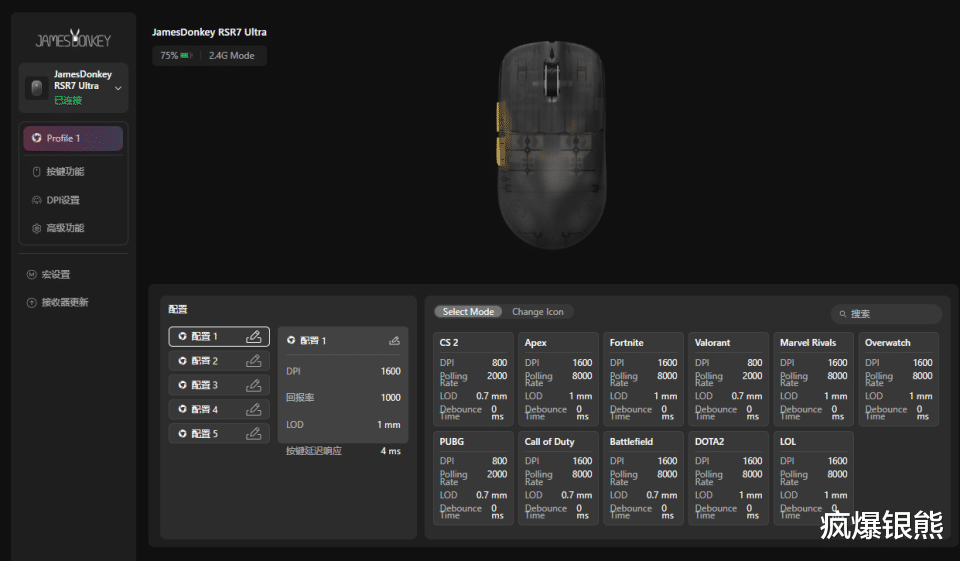
Task: Open 宏设置 macro settings
Action: [x=55, y=274]
